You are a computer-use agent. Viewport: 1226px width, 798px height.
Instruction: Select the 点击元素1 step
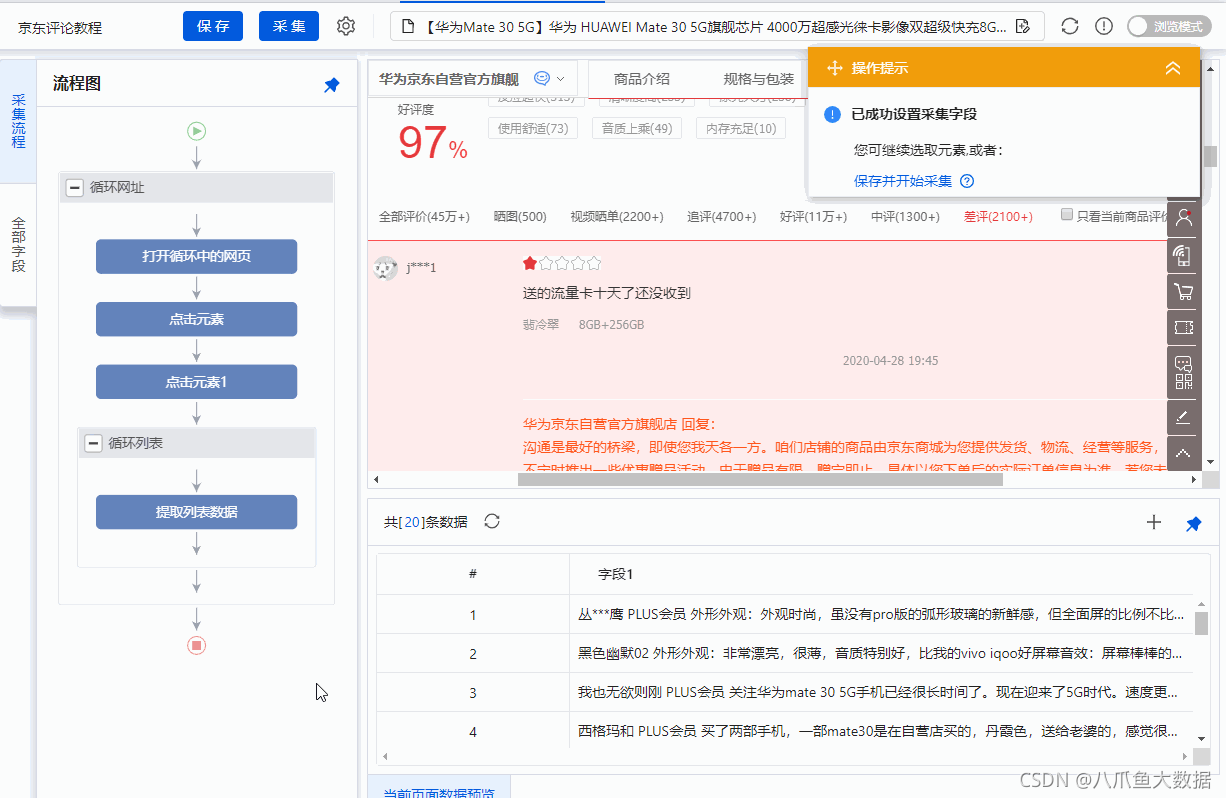[x=196, y=382]
